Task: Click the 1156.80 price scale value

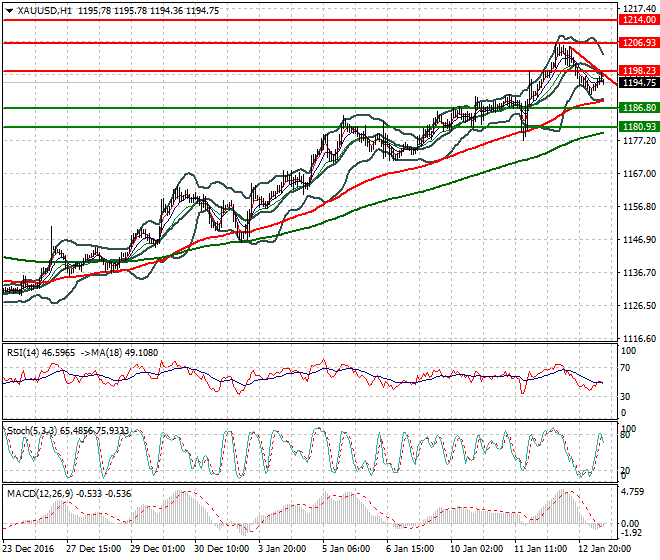Action: click(x=639, y=206)
